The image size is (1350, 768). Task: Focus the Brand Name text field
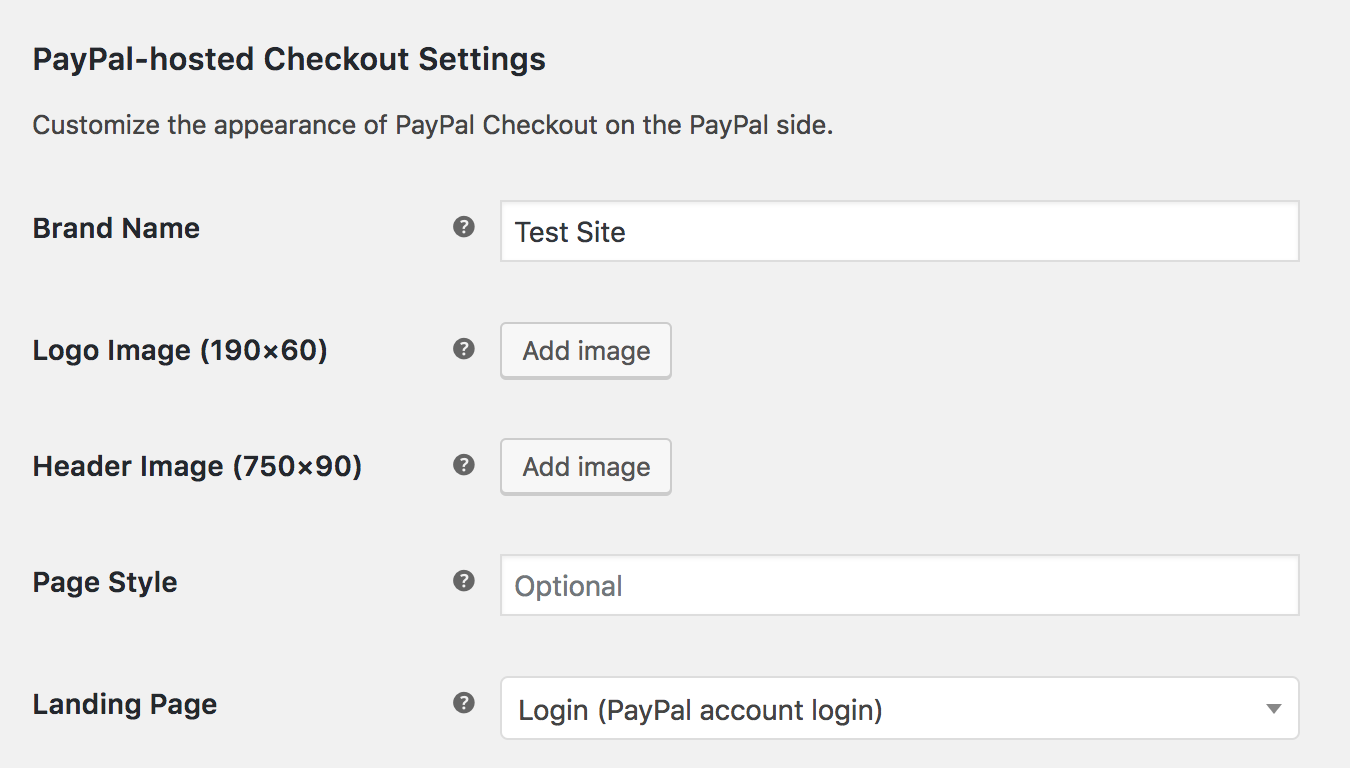898,231
